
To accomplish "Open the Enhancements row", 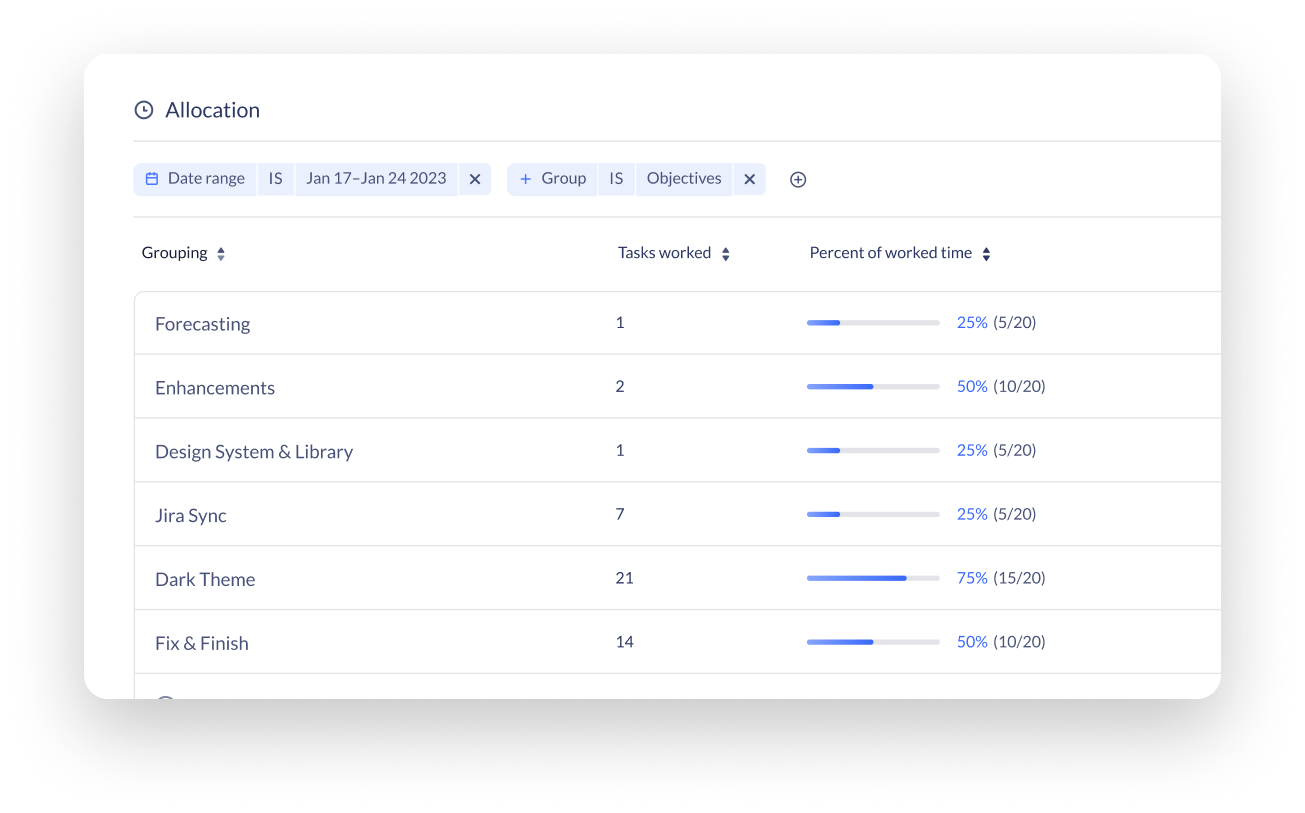I will click(678, 387).
